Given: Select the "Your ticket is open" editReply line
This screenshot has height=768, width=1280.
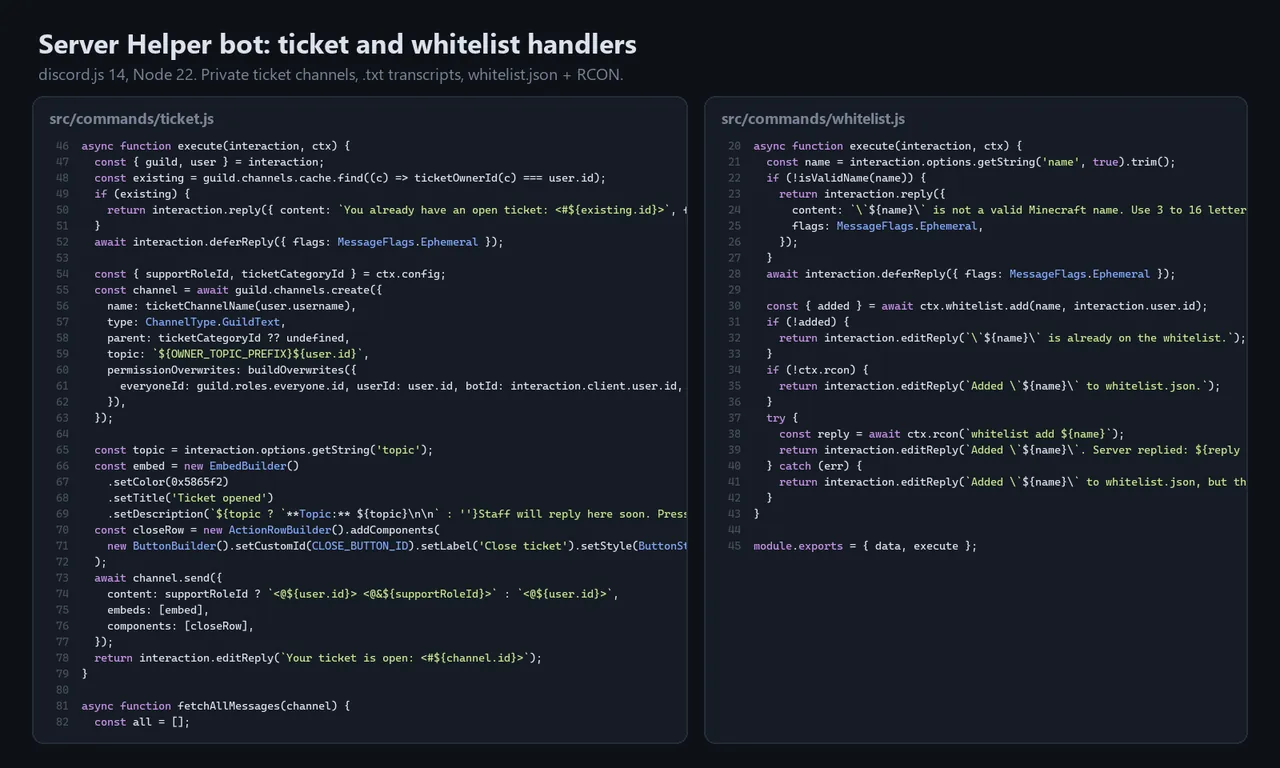Looking at the screenshot, I should point(318,658).
